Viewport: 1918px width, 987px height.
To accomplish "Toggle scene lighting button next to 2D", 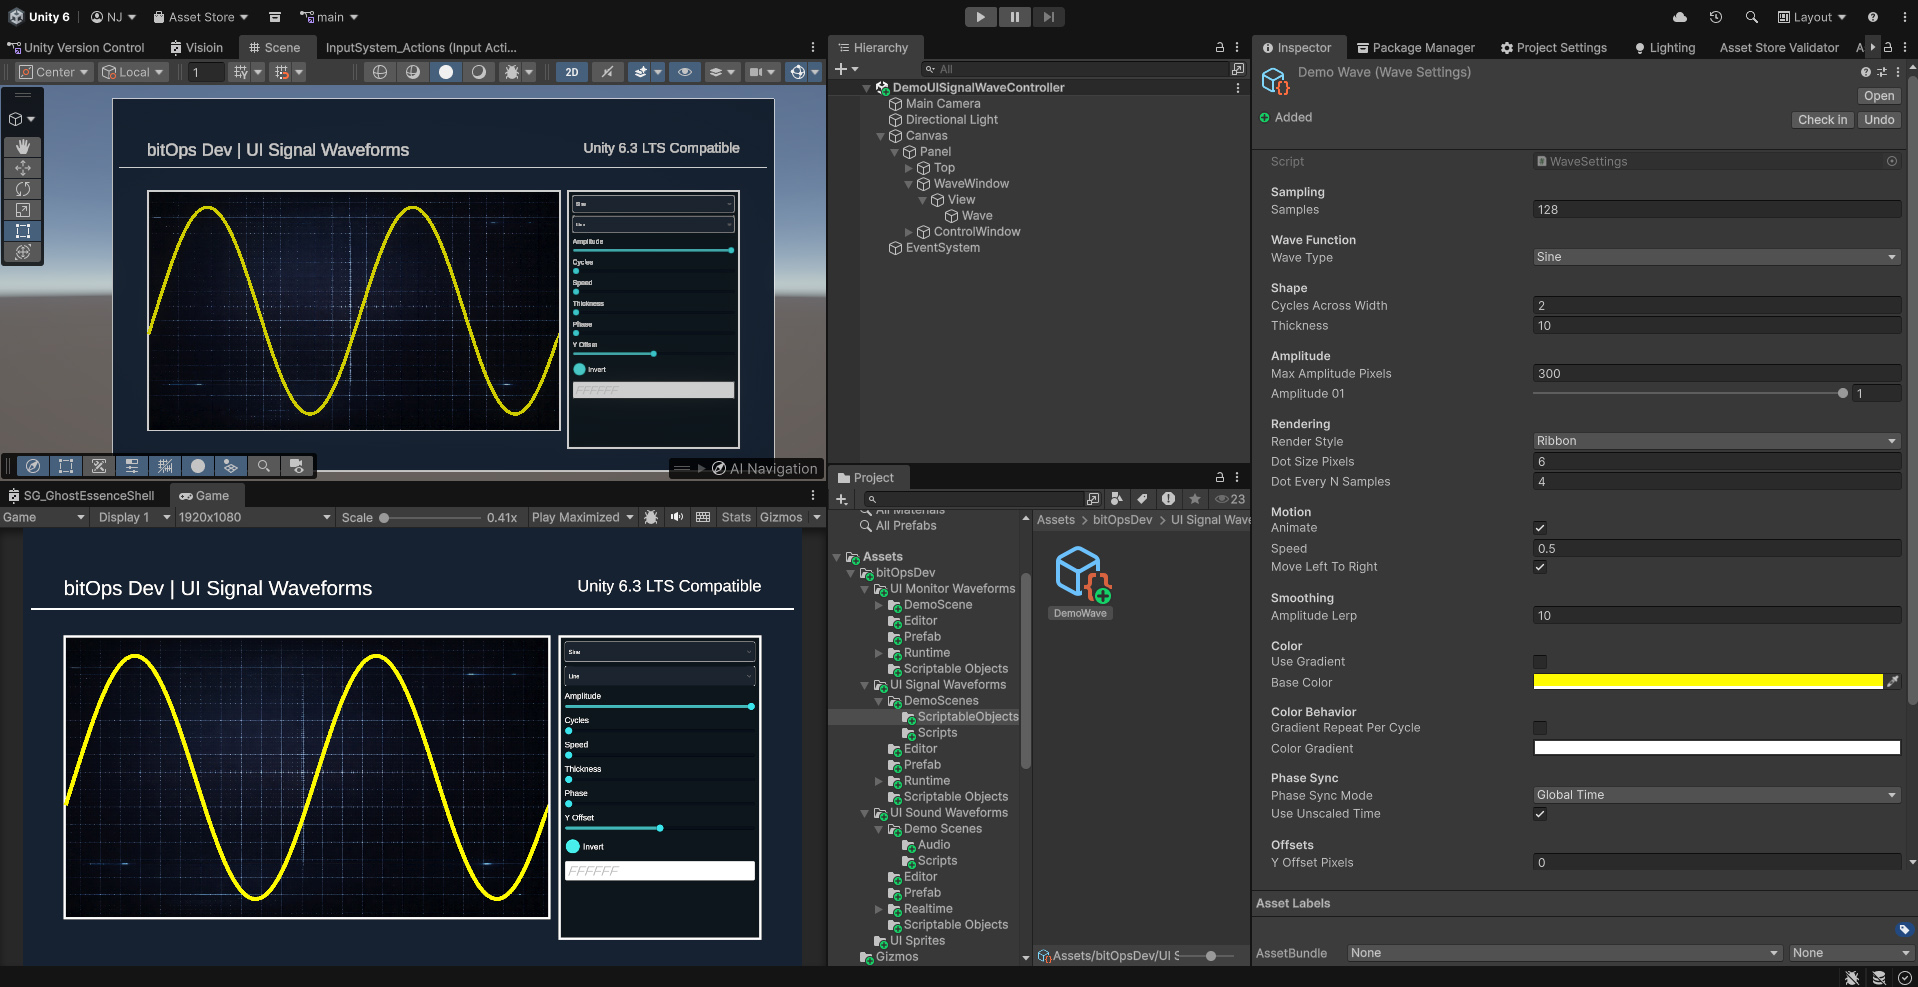I will point(607,72).
